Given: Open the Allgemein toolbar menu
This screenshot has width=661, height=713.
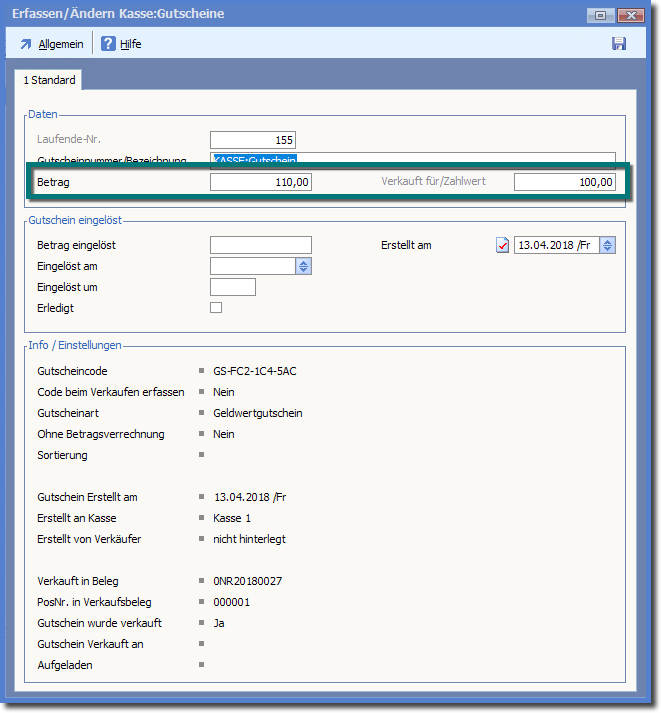Looking at the screenshot, I should tap(51, 44).
